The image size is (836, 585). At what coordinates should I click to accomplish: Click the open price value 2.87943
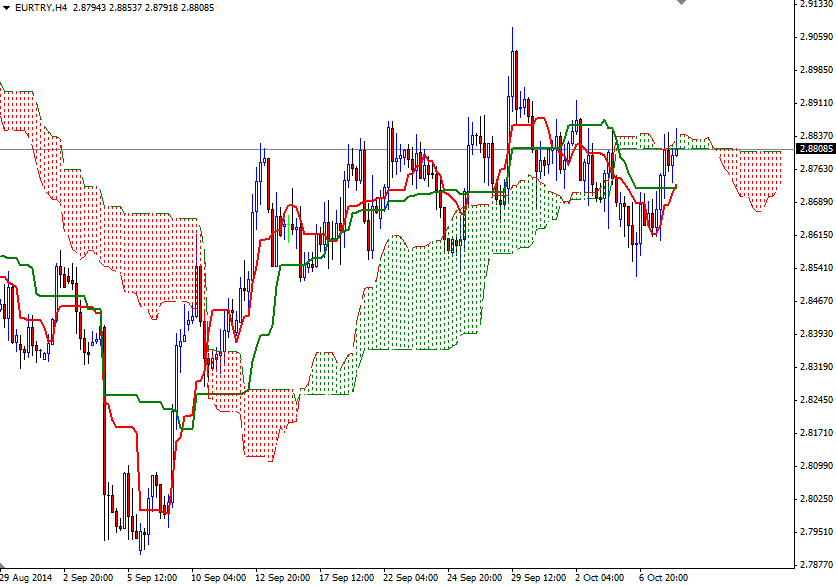[x=93, y=8]
